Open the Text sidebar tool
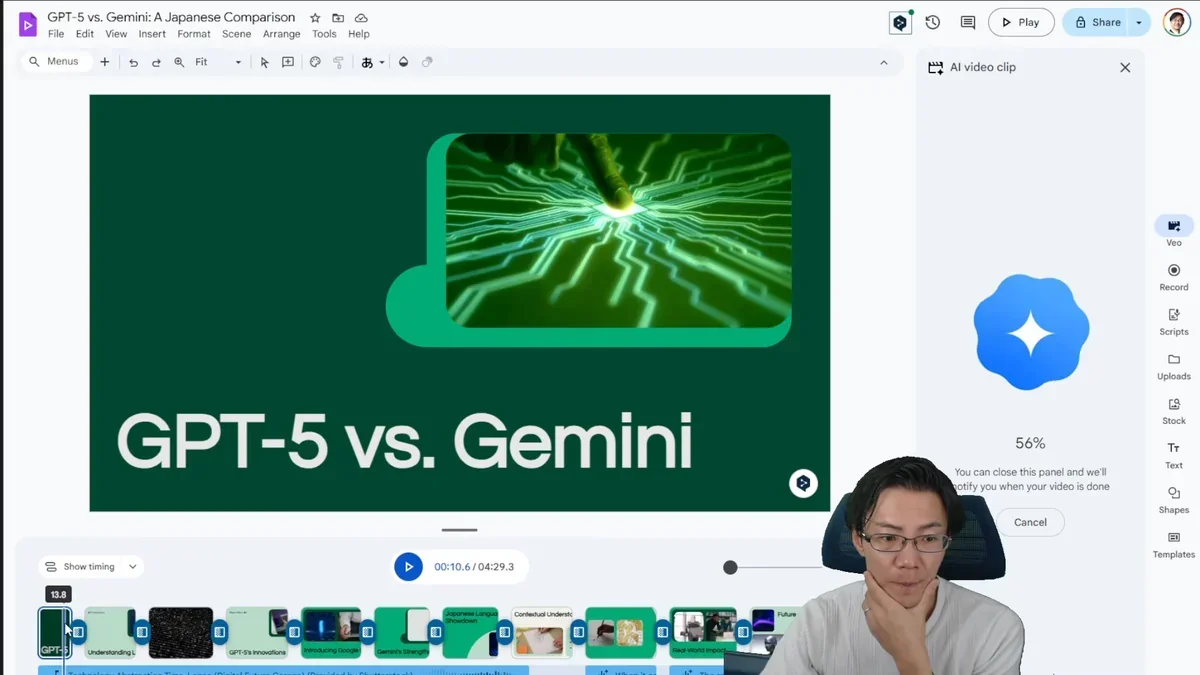 [x=1174, y=455]
